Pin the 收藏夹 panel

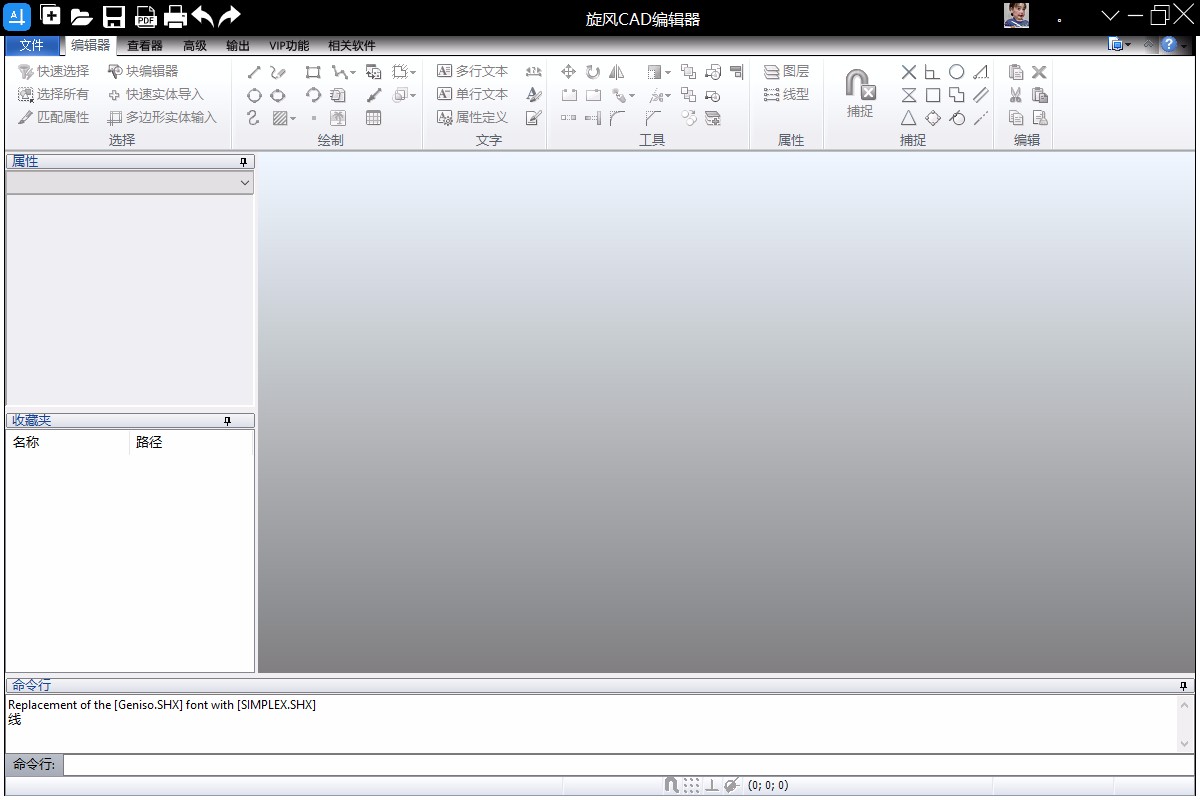point(228,421)
